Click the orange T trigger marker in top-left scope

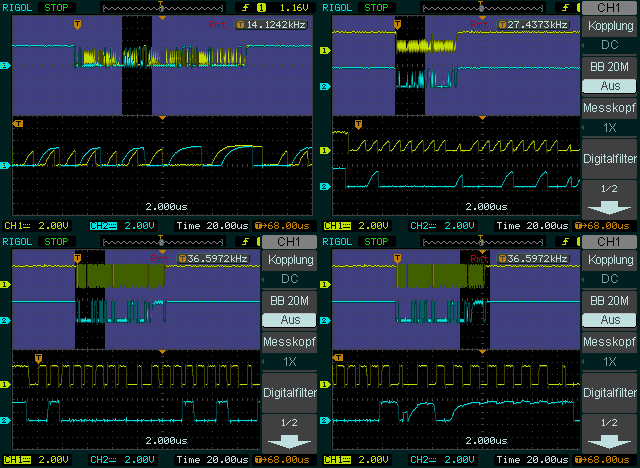click(79, 23)
